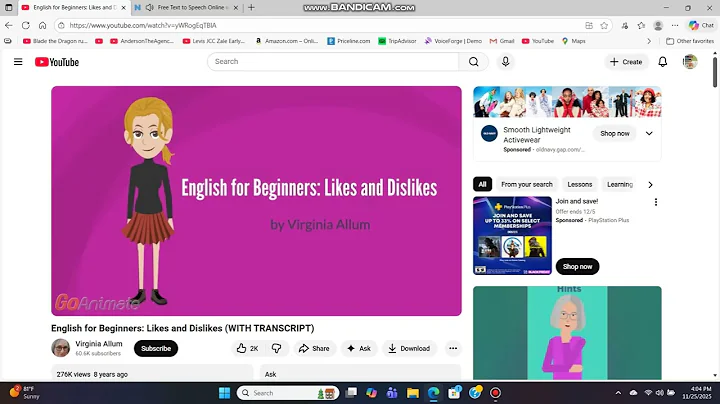Open TripAdvisor bookmark
Screen dimensions: 720x404
pyautogui.click(x=397, y=41)
